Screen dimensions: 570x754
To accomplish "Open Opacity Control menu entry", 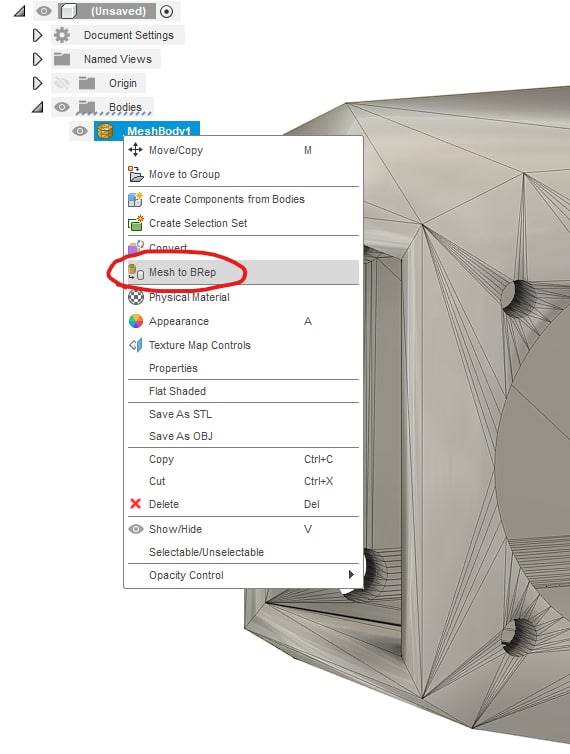I will (243, 575).
